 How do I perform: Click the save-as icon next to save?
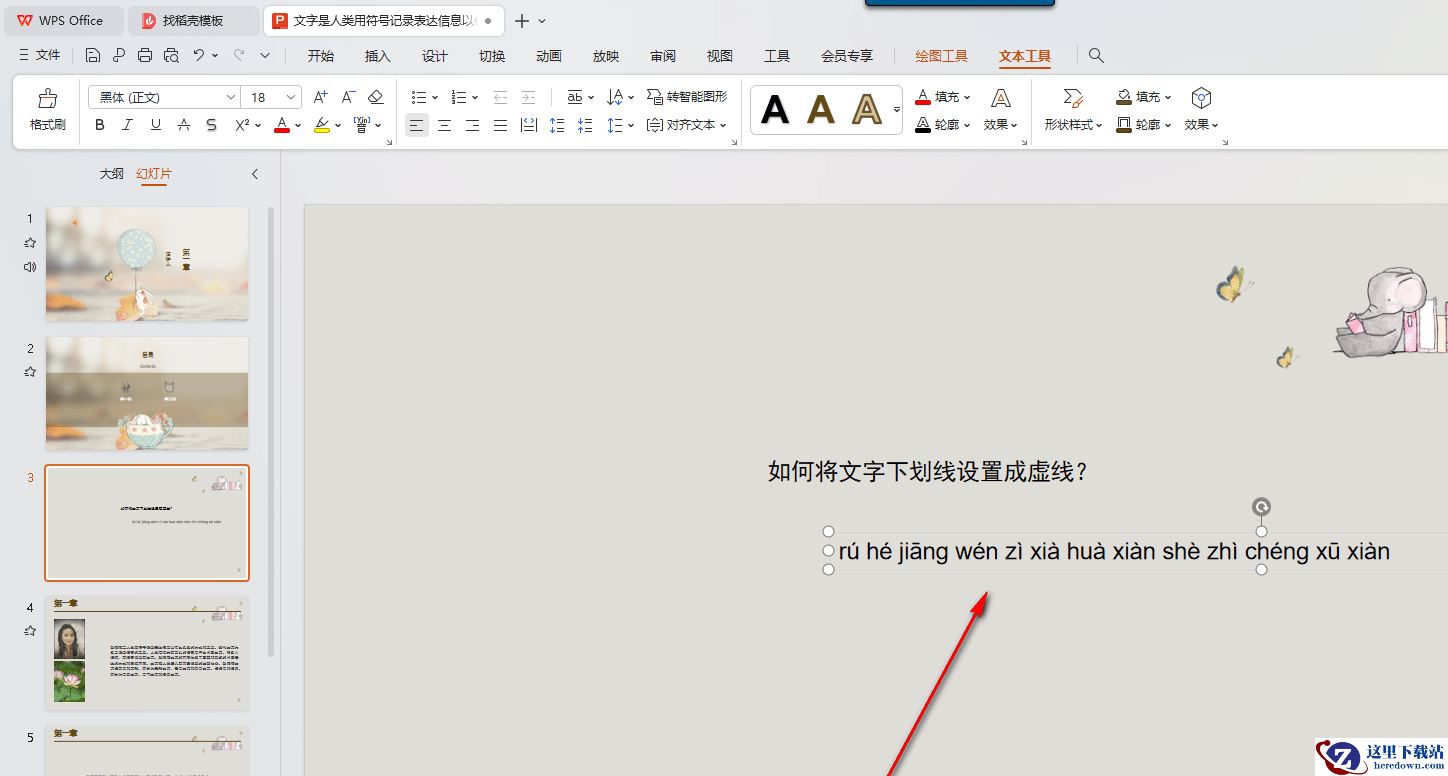tap(119, 55)
